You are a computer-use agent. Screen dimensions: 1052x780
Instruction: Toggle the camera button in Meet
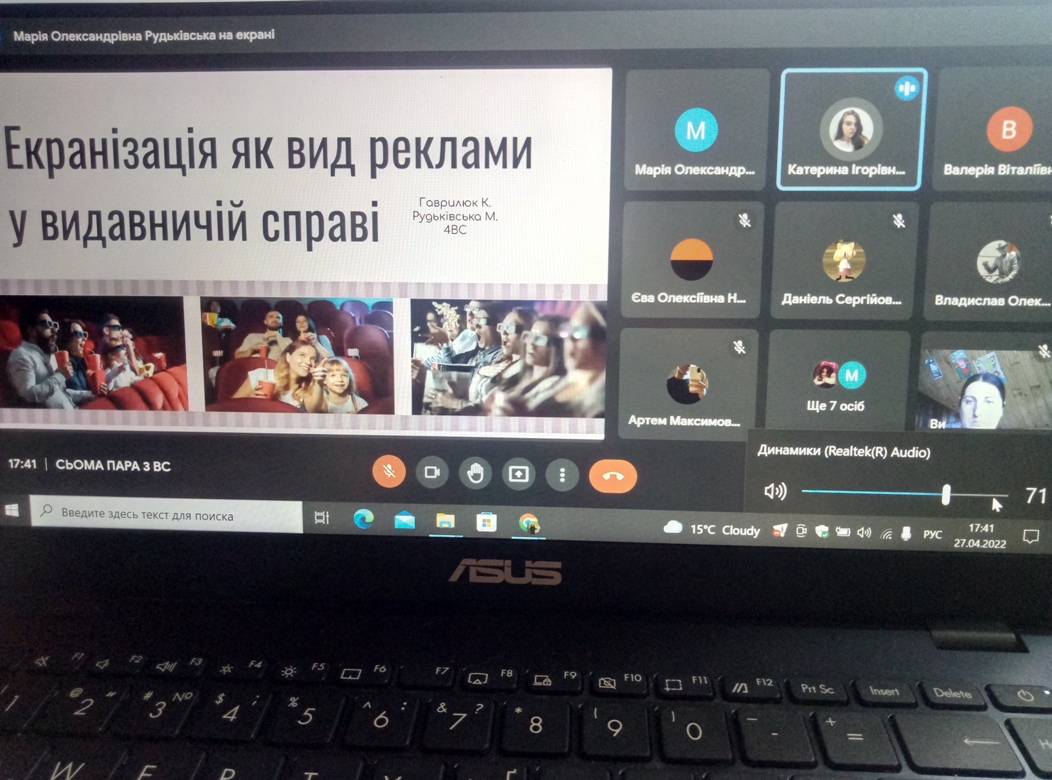432,473
